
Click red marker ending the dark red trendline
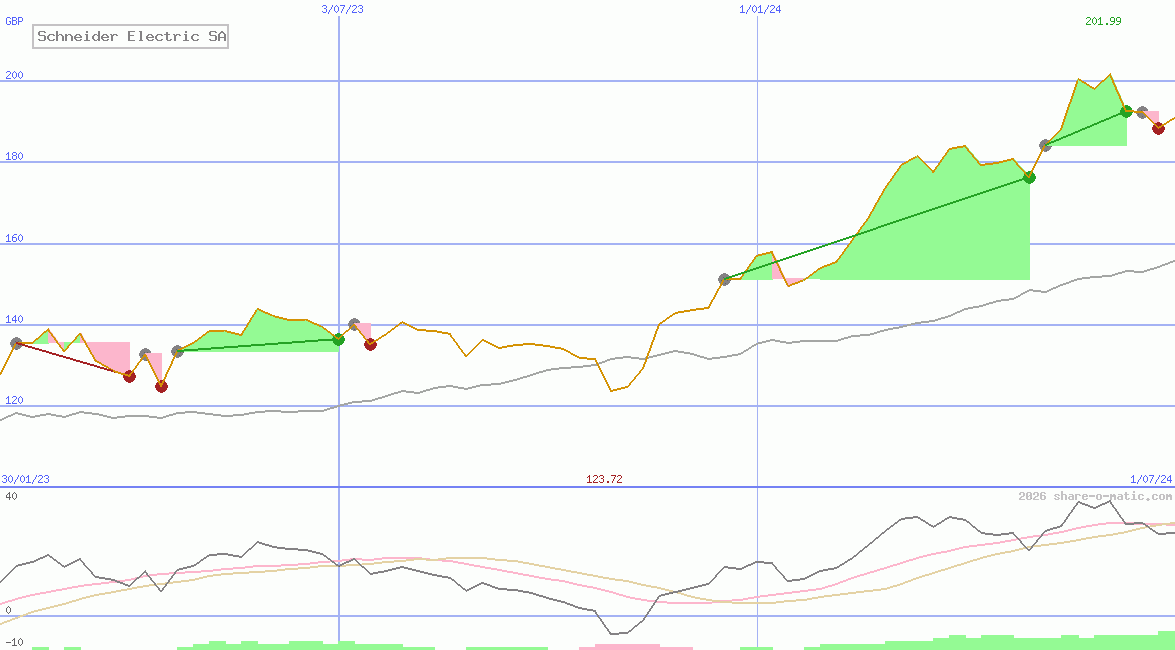coord(129,376)
